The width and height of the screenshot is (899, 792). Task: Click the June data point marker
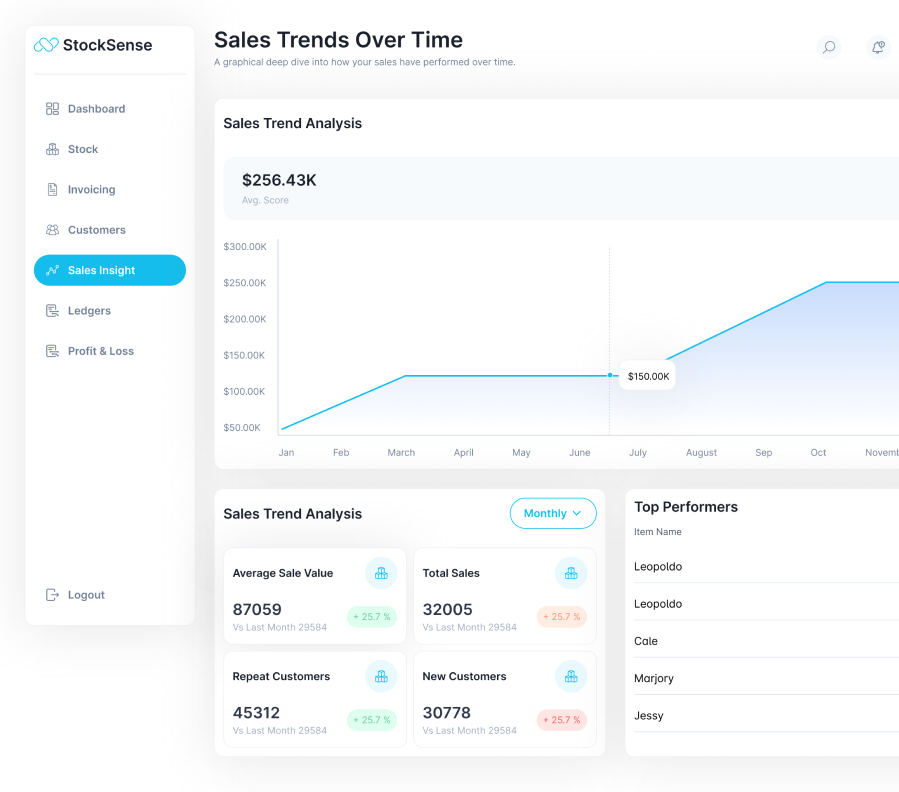click(610, 375)
